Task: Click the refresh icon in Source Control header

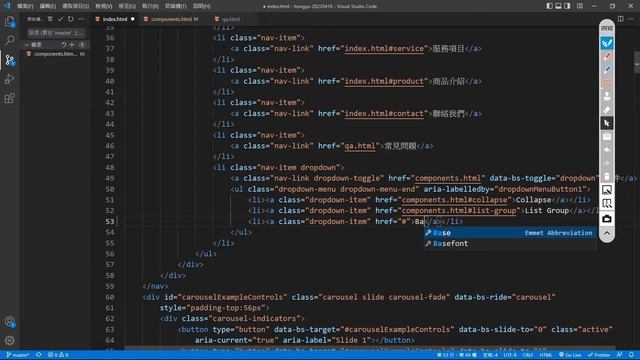Action: pos(71,19)
